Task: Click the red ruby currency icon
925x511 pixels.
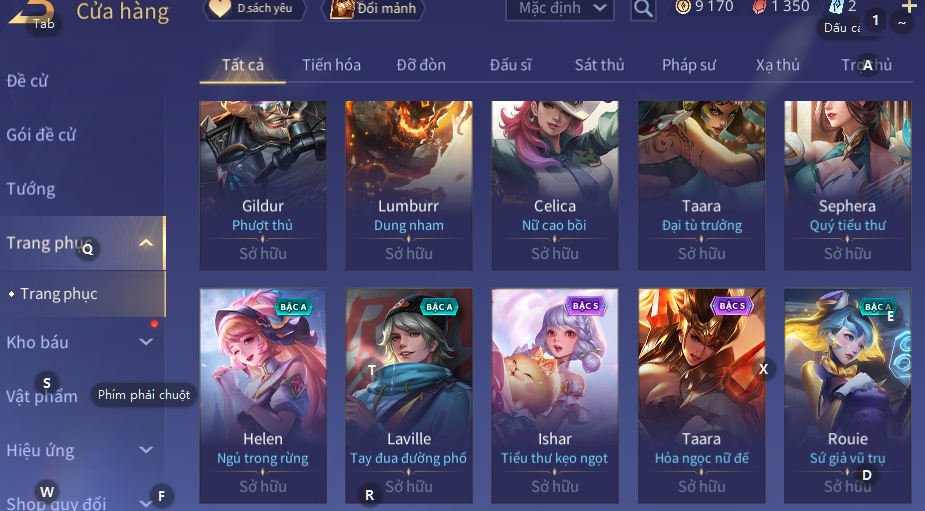Action: tap(759, 7)
